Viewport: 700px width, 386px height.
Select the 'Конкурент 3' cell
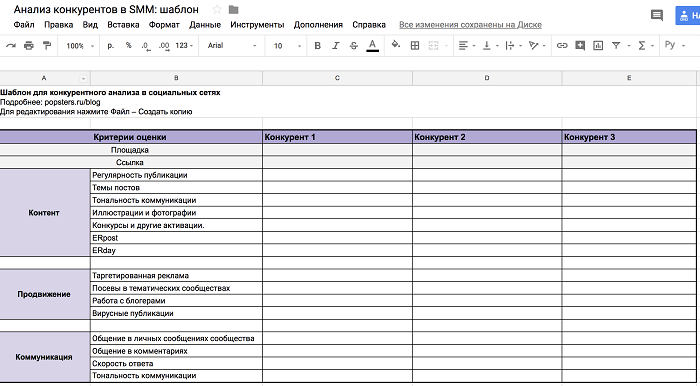pyautogui.click(x=629, y=137)
